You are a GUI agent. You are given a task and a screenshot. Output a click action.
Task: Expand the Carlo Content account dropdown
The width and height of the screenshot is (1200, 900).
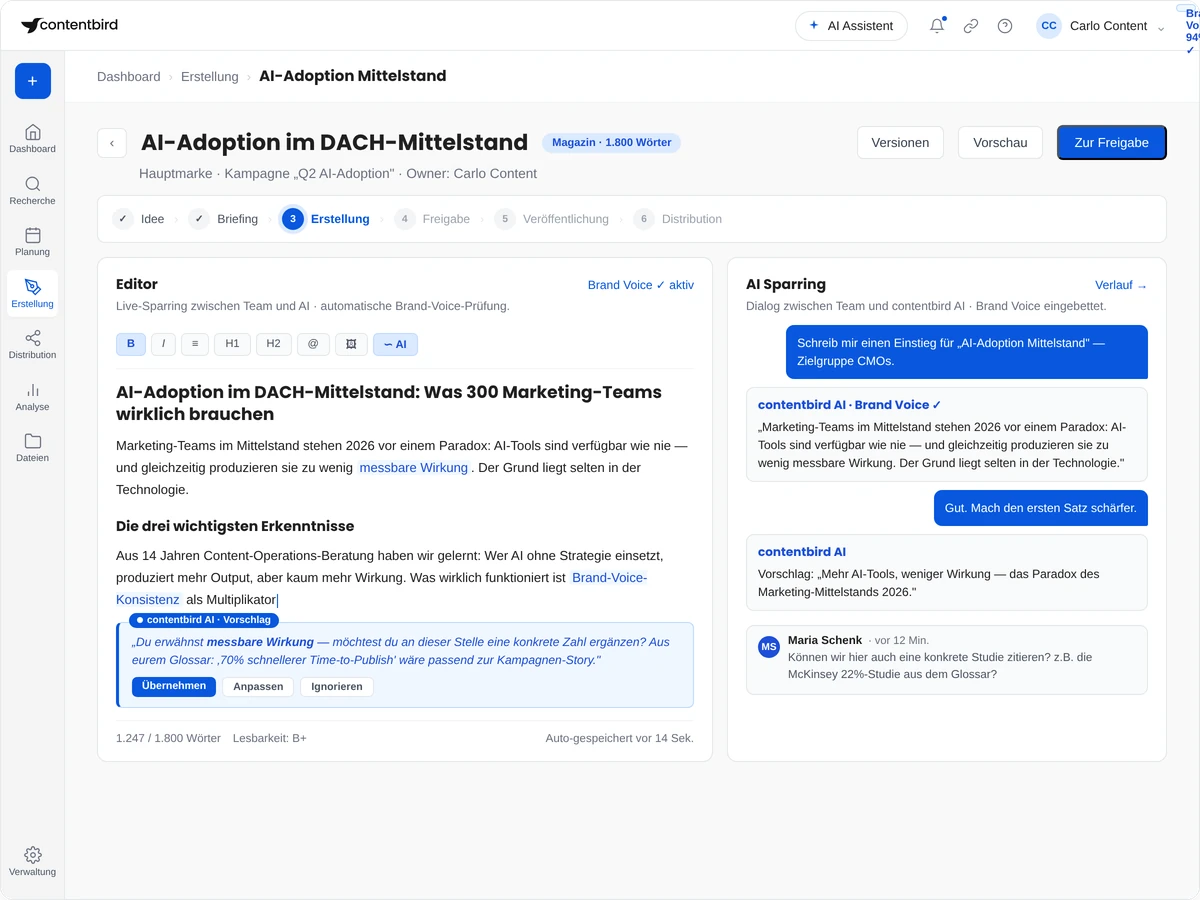pyautogui.click(x=1160, y=28)
